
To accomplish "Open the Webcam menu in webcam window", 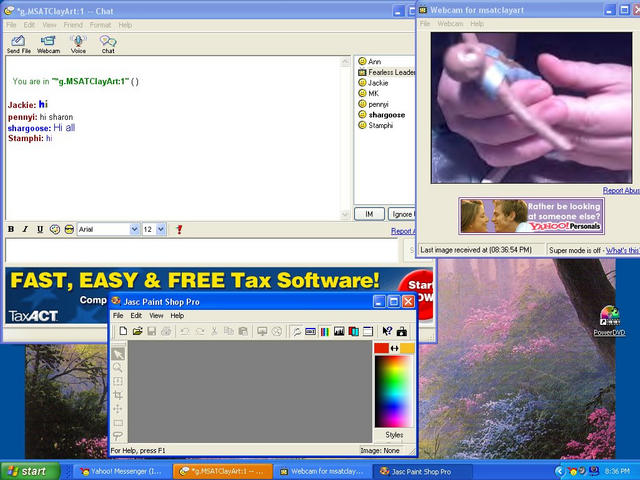I will (450, 24).
